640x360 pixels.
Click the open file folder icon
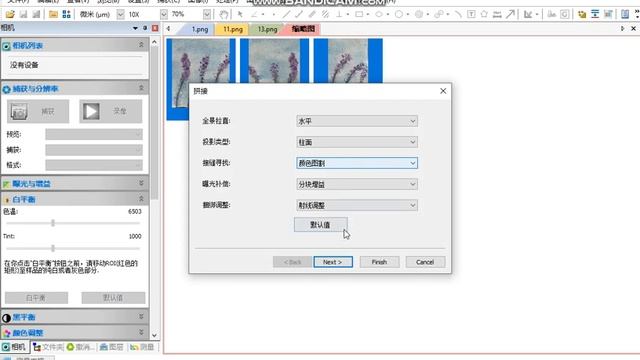[x=10, y=14]
